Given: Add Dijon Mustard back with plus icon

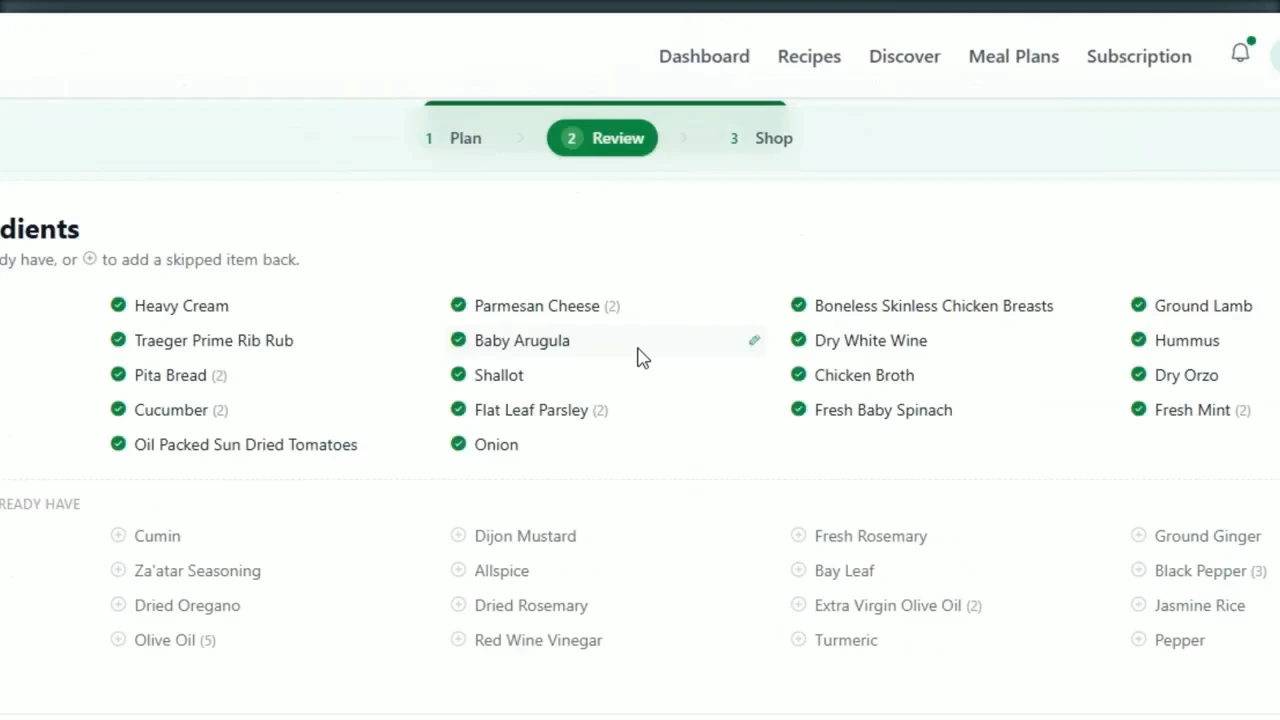Looking at the screenshot, I should (458, 535).
